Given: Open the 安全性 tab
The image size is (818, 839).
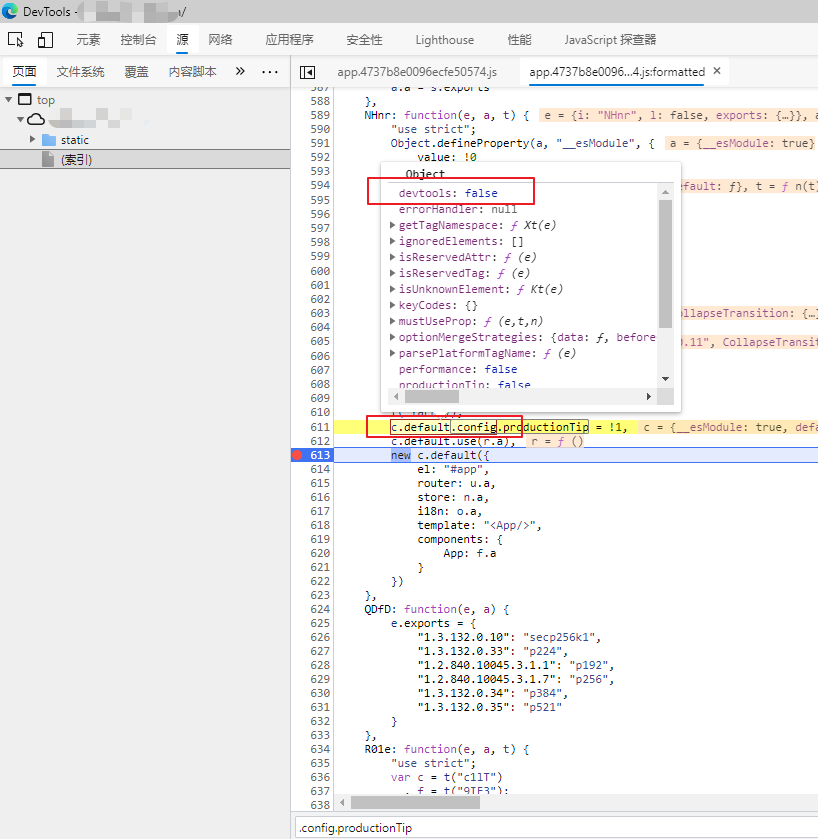Looking at the screenshot, I should click(x=364, y=40).
